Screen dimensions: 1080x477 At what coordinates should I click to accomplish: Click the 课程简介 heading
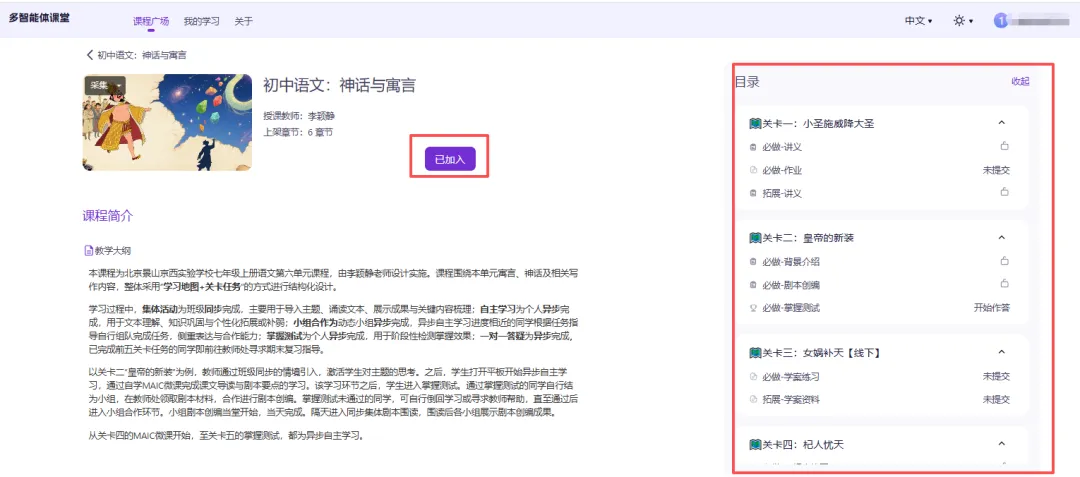108,216
